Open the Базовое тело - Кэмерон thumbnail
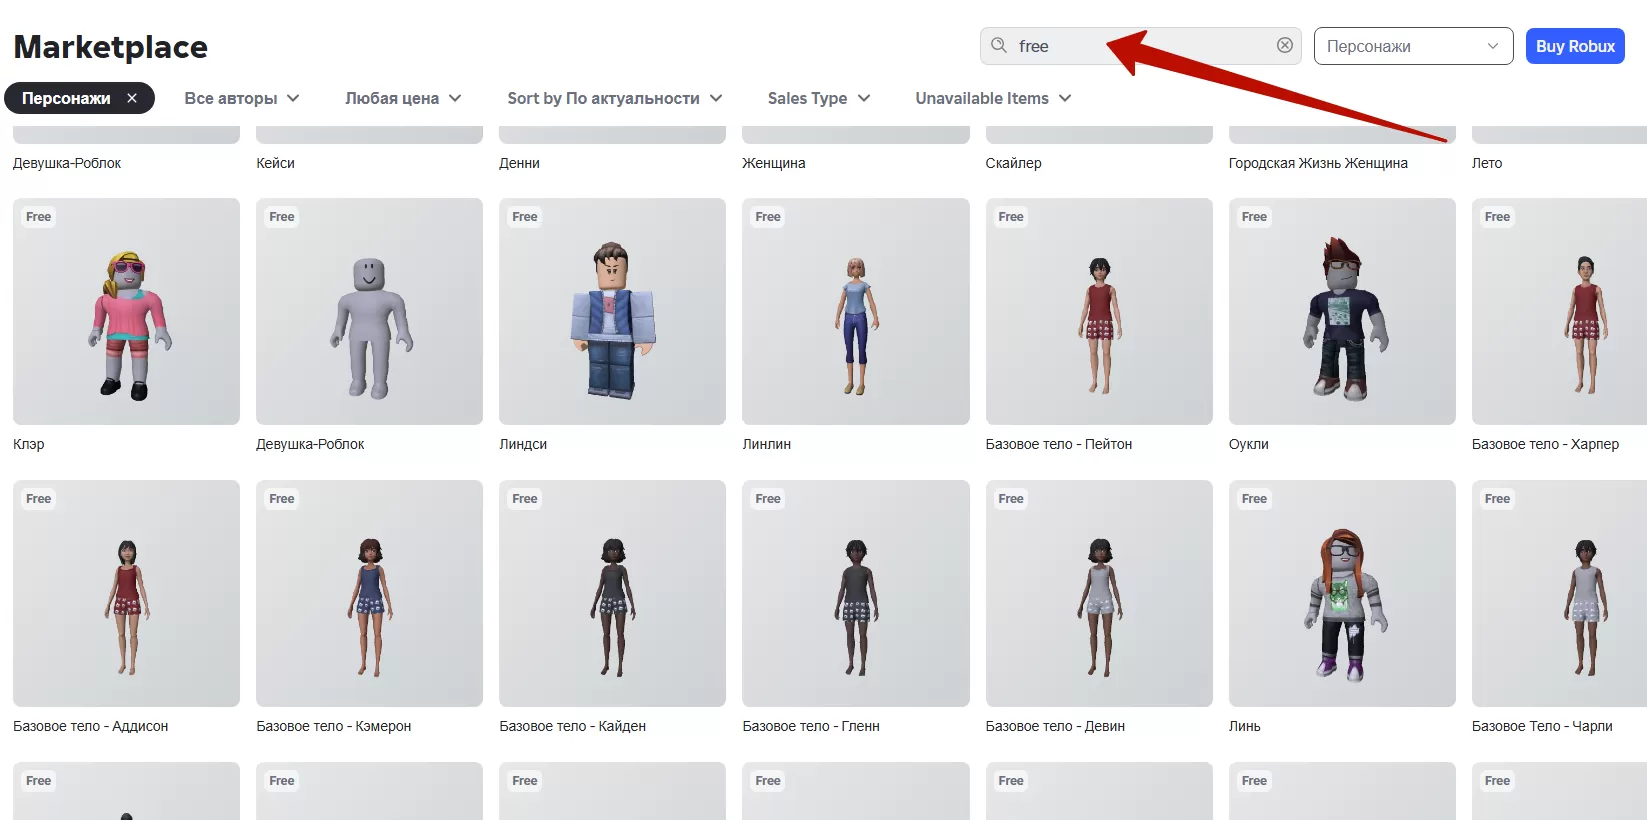 [x=369, y=593]
